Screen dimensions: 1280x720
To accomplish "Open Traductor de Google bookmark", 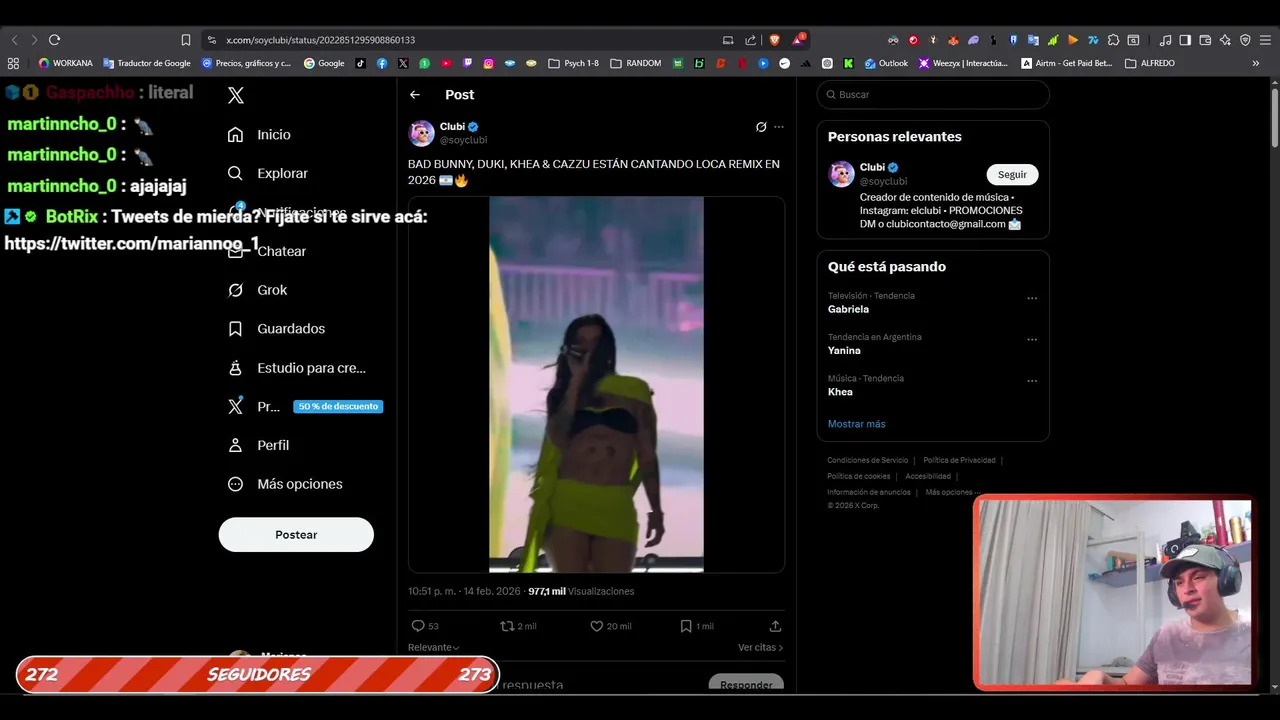I will (147, 63).
